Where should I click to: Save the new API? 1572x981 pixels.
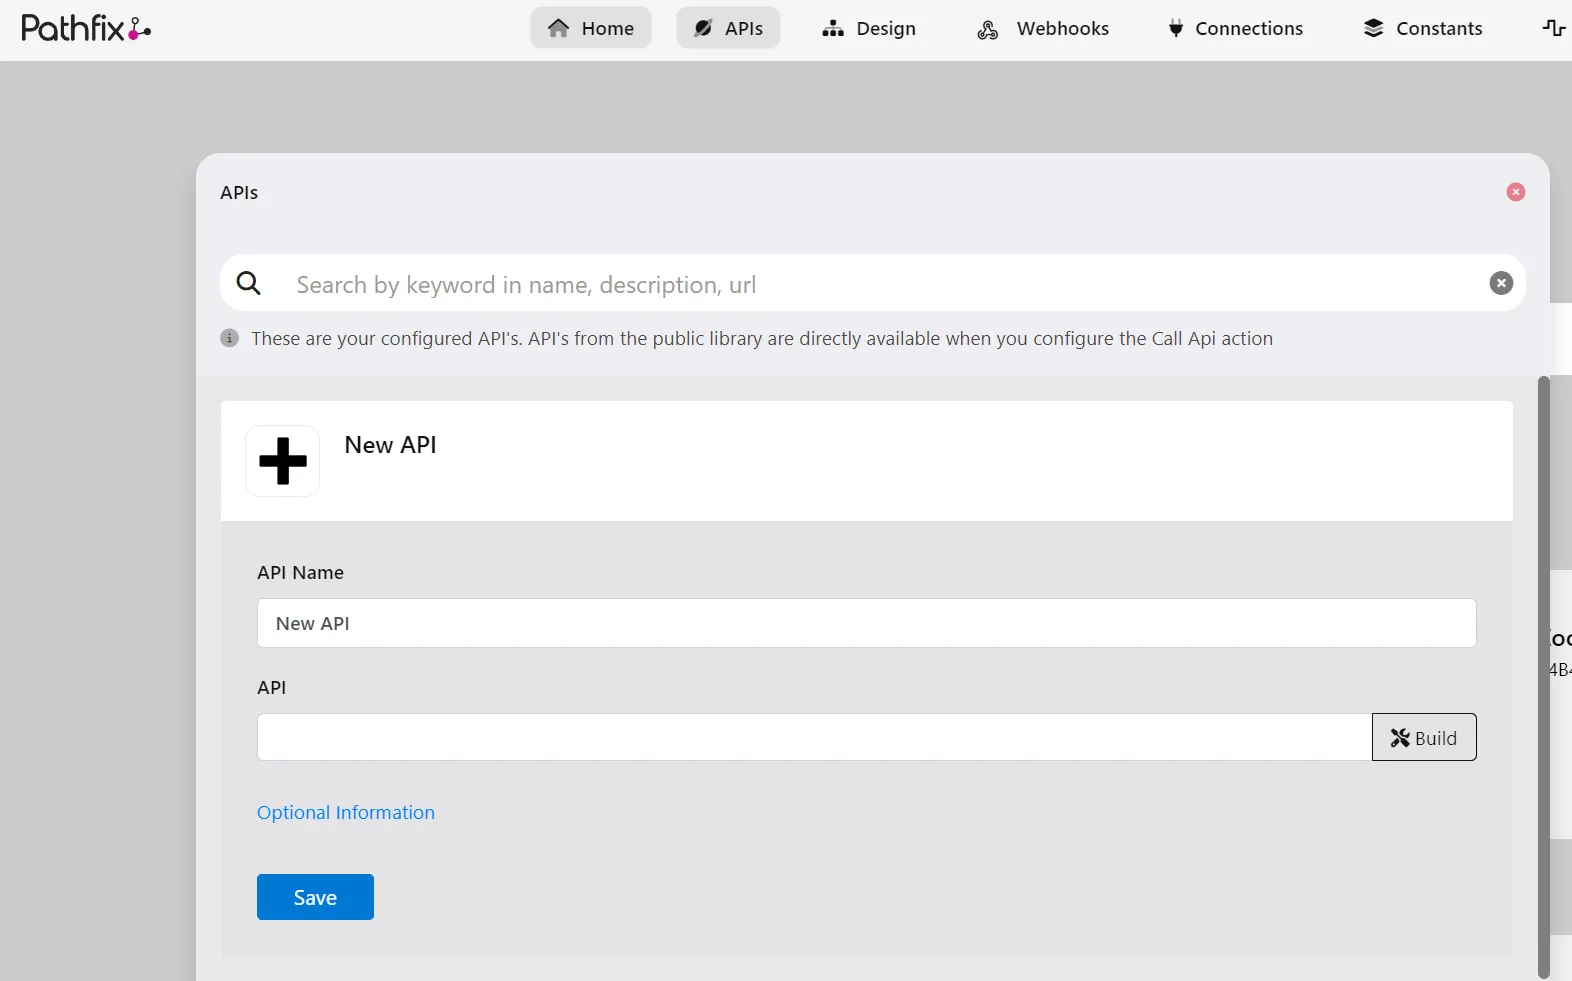pos(315,897)
